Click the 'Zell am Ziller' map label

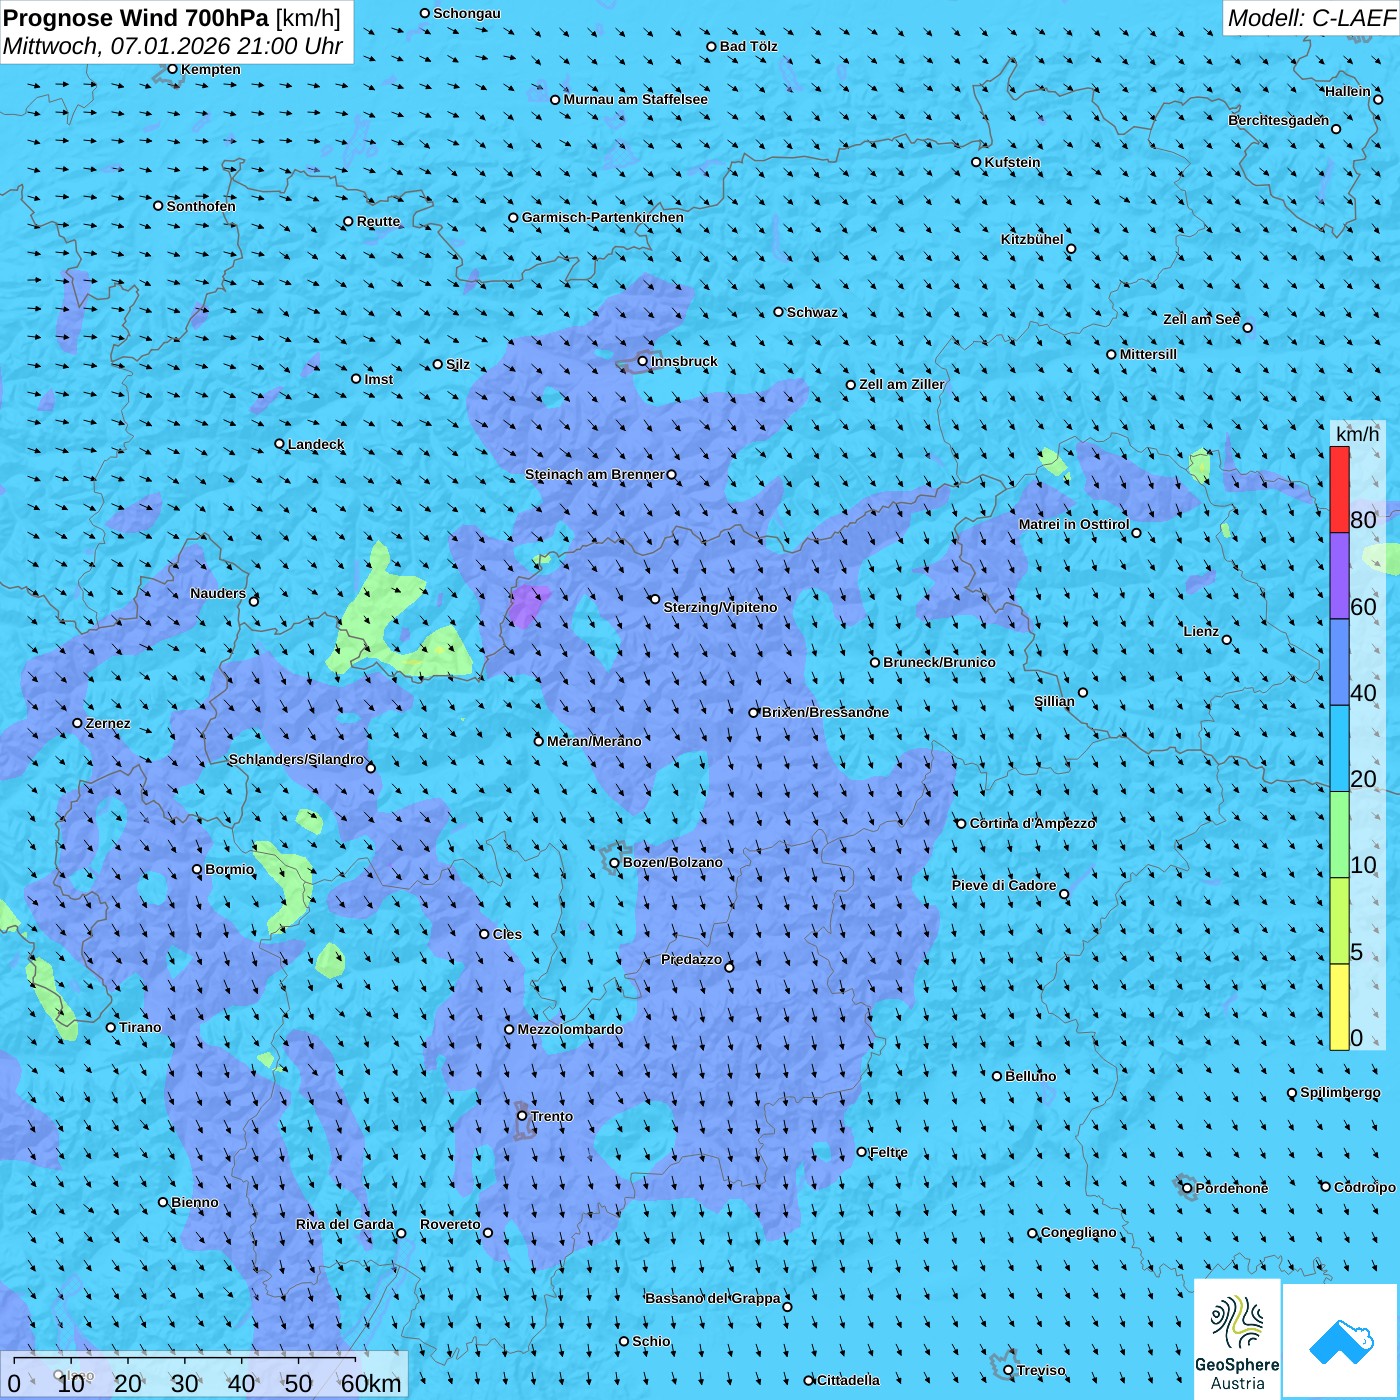tap(902, 384)
